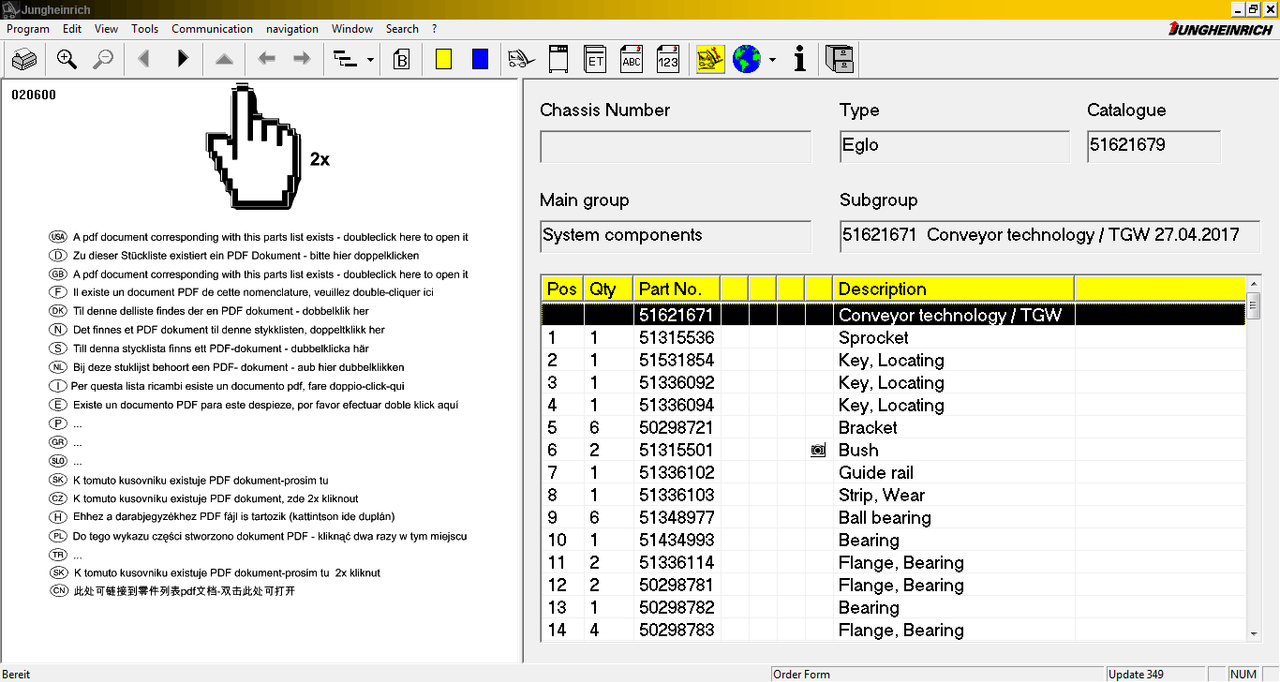The width and height of the screenshot is (1280, 682).
Task: Click the tree structure icon
Action: pos(345,60)
